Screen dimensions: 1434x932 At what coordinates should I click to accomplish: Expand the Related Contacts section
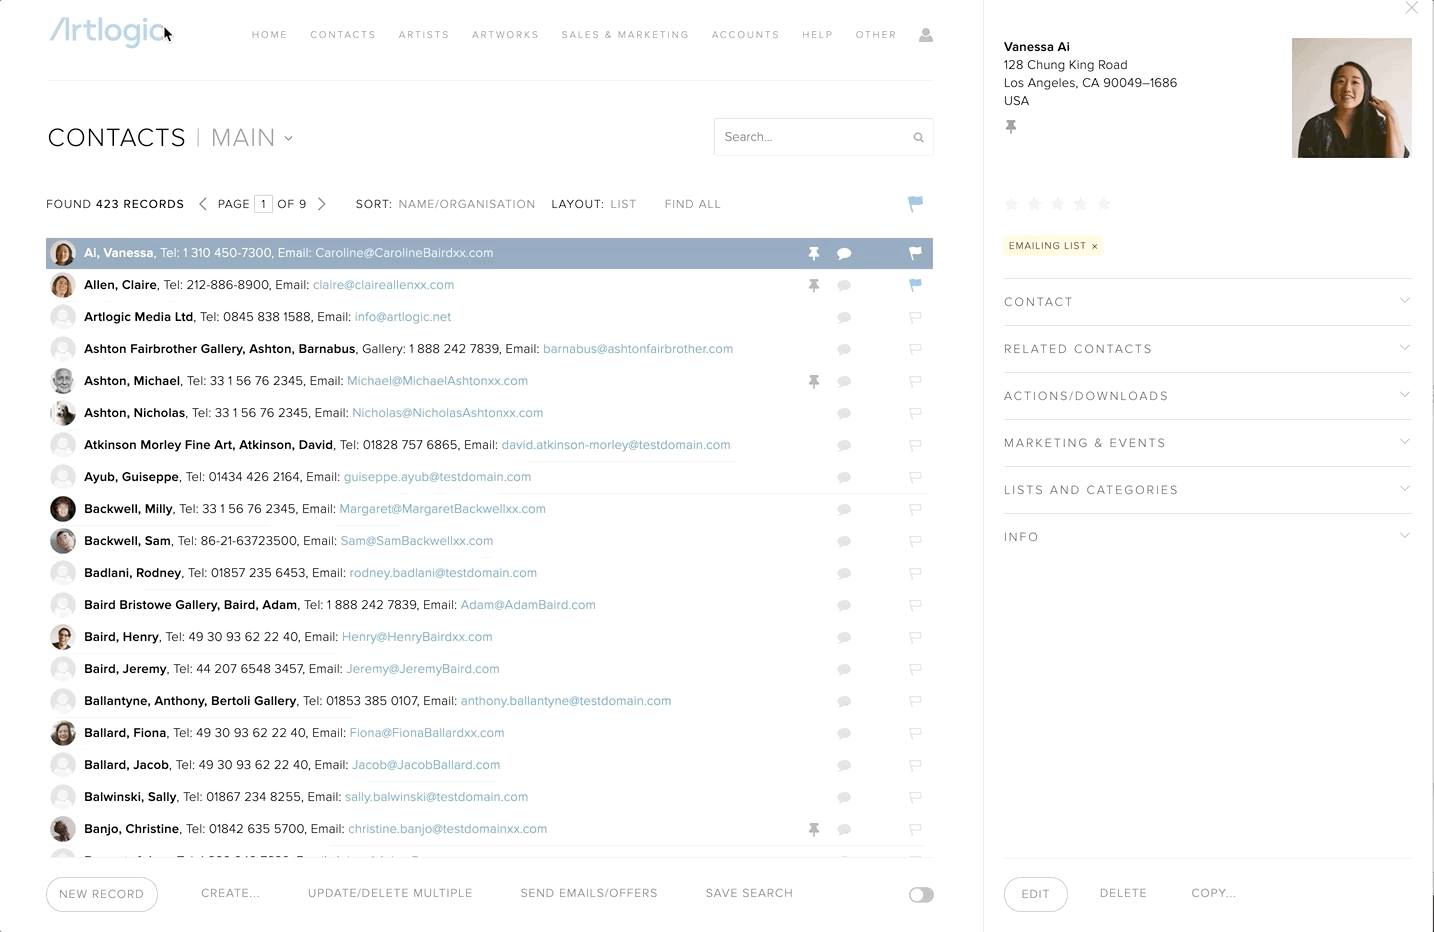1207,349
